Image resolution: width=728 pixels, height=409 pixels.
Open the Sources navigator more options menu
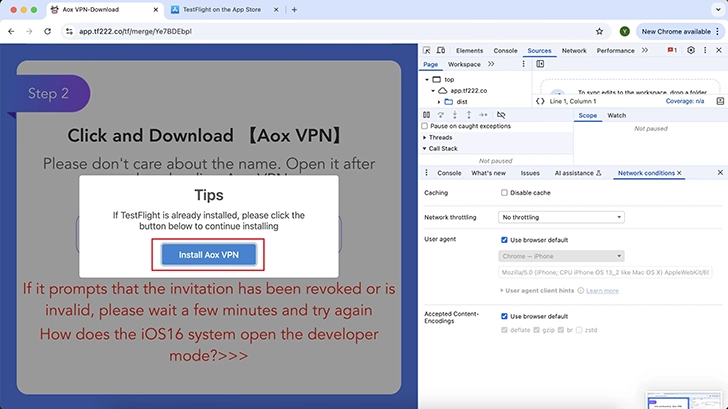[x=523, y=64]
